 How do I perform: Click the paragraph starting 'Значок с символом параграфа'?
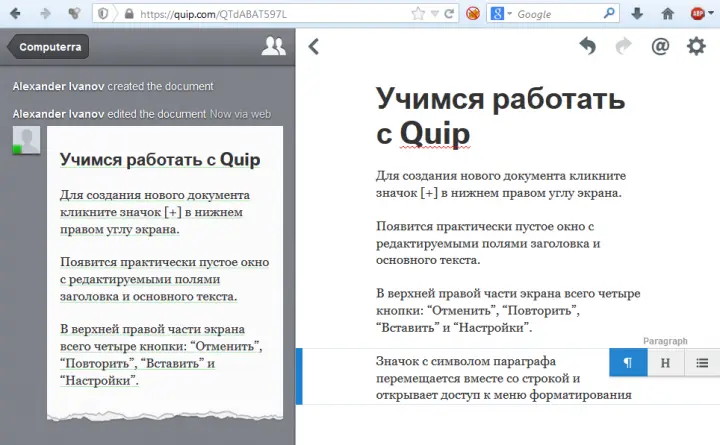click(504, 378)
